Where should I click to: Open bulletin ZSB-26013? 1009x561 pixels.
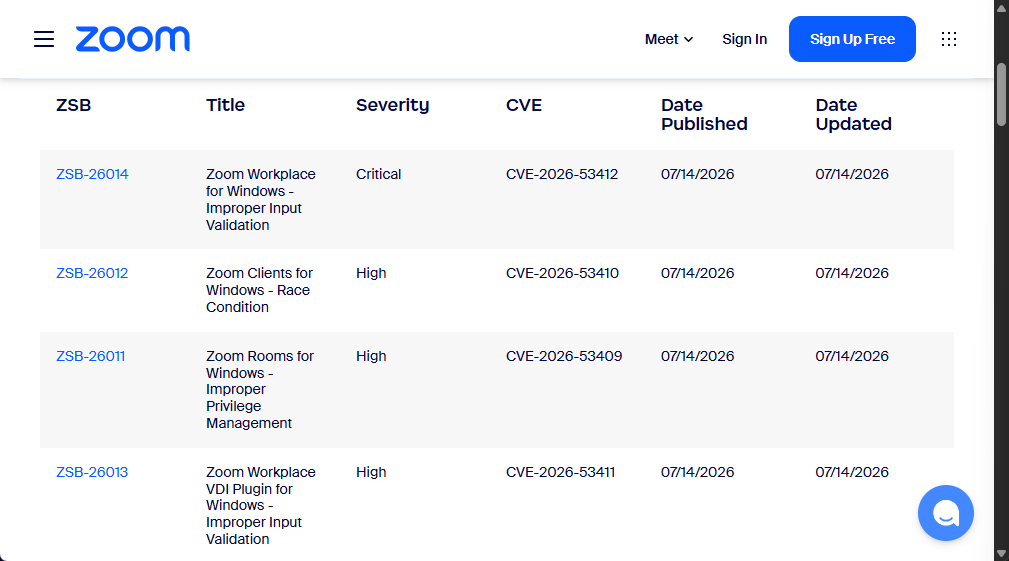pos(92,472)
